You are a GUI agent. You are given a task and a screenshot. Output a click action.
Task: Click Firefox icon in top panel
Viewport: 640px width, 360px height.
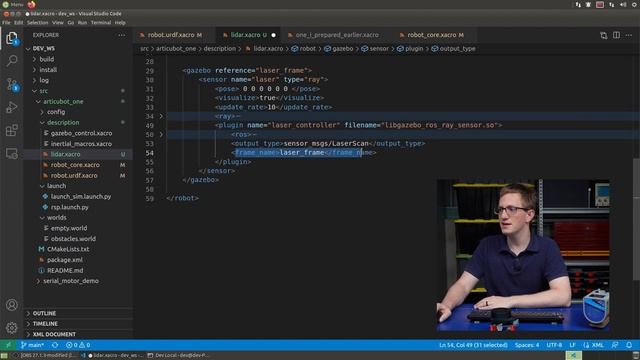pos(31,4)
